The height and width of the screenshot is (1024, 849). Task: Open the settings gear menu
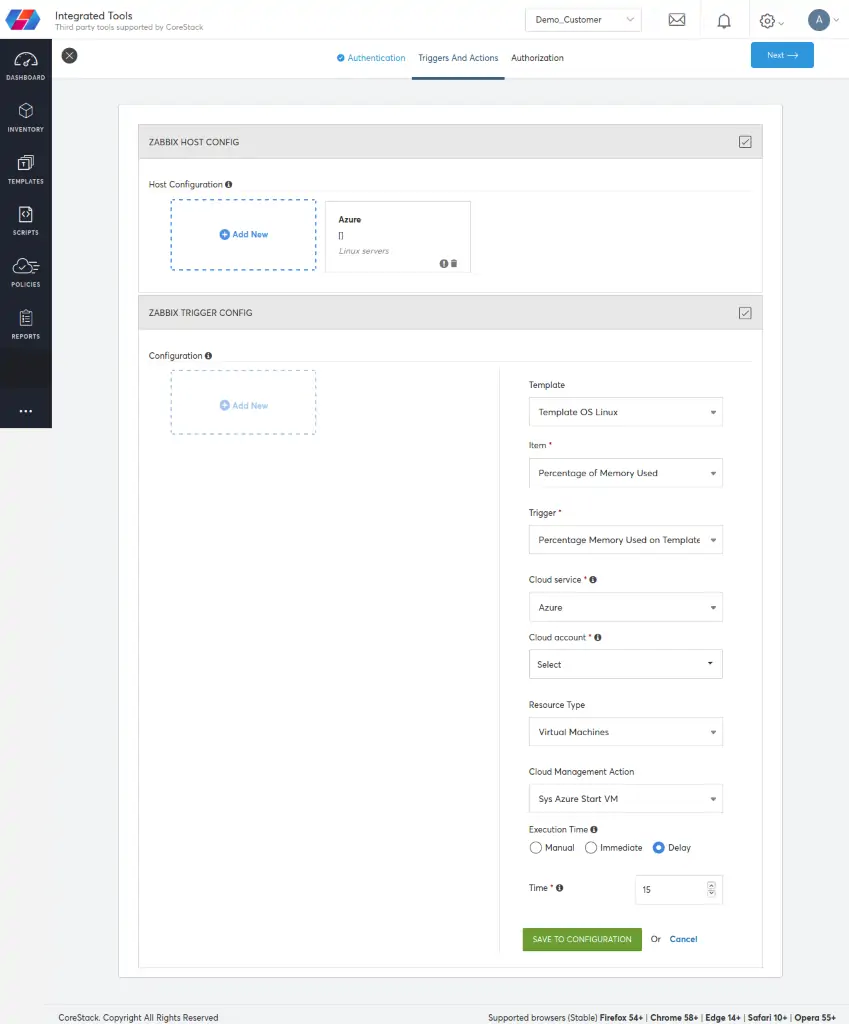[771, 21]
